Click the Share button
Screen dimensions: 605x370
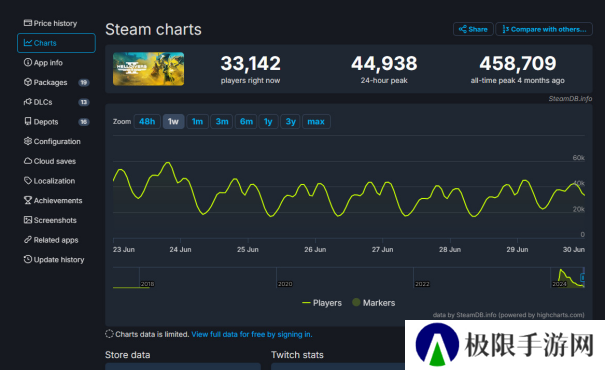pos(473,29)
